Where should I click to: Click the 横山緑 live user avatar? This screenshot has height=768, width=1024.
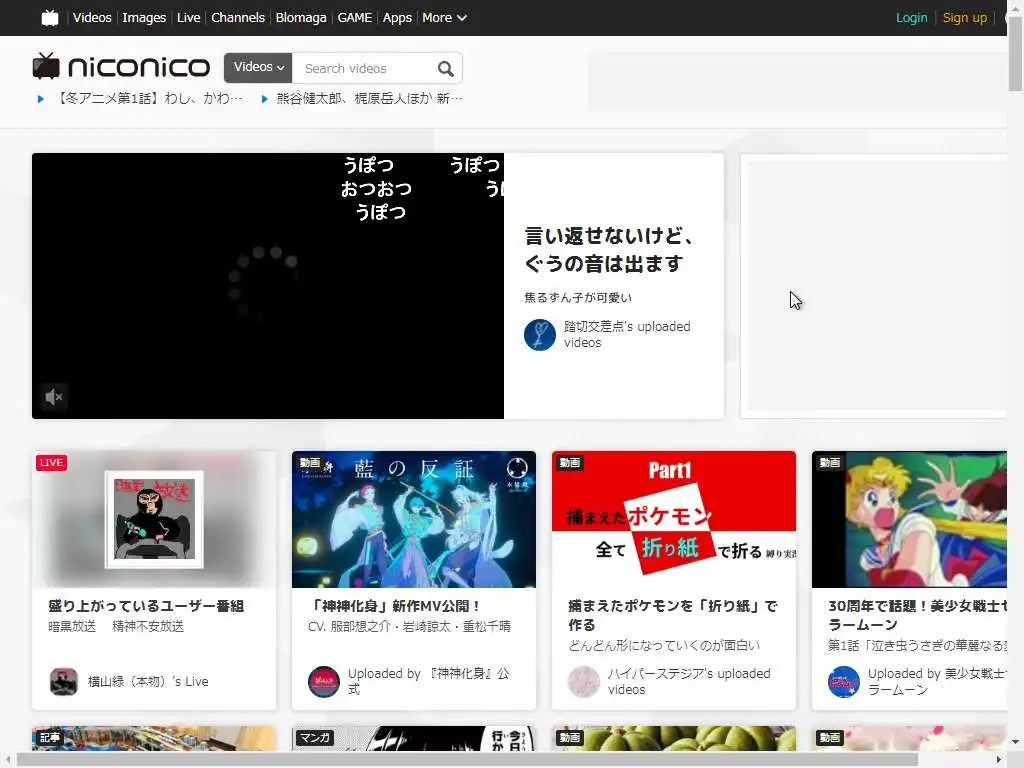coord(63,681)
